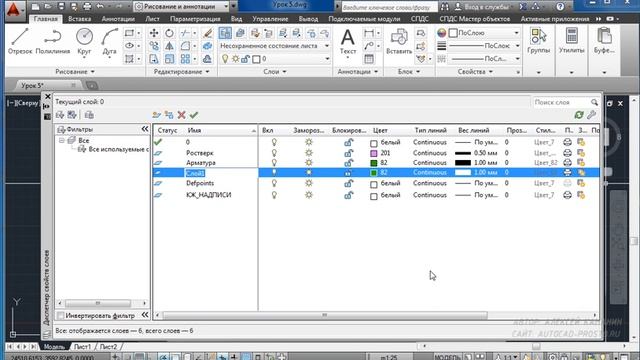Open the Вставка ribbon tab
The image size is (640, 360).
pos(80,19)
